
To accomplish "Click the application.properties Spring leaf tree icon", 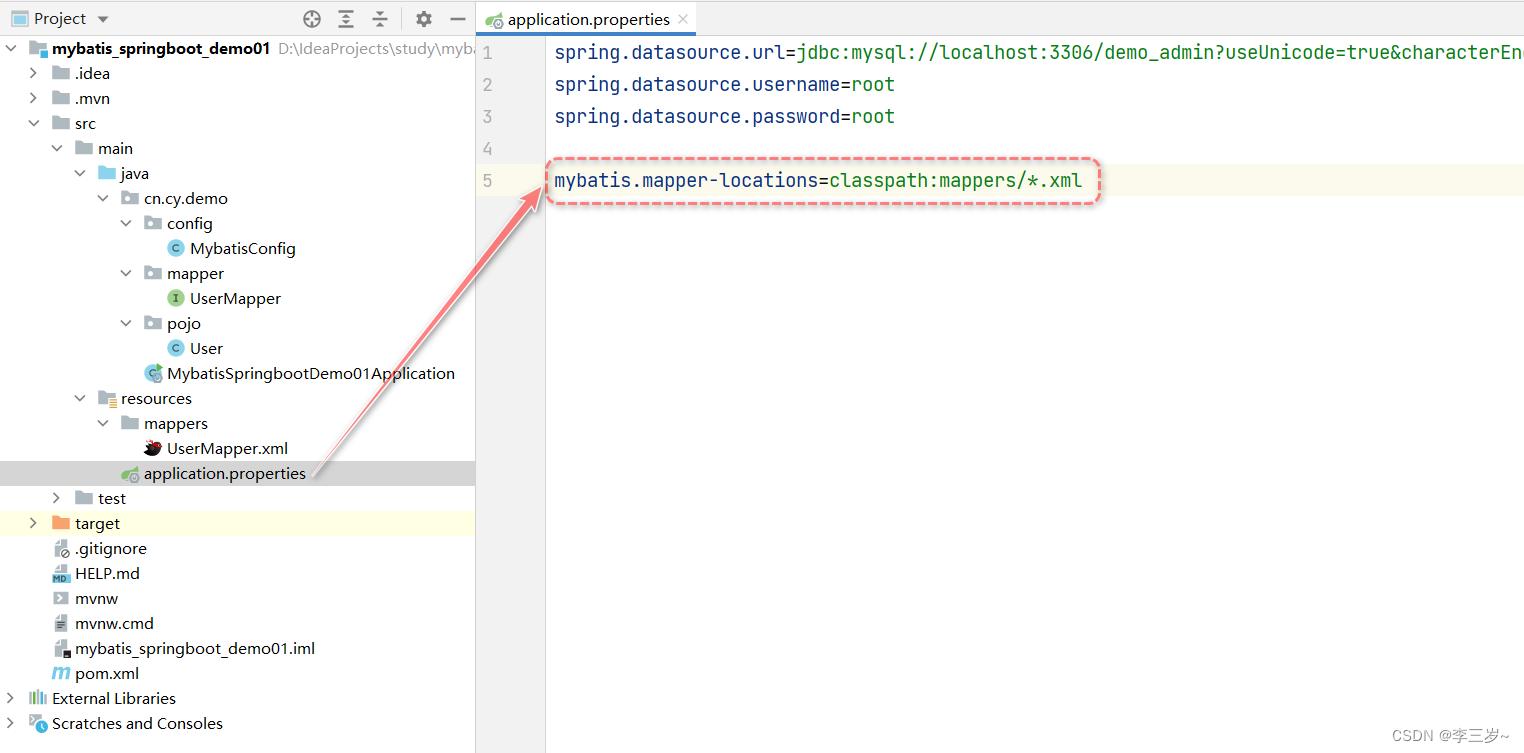I will click(x=130, y=474).
